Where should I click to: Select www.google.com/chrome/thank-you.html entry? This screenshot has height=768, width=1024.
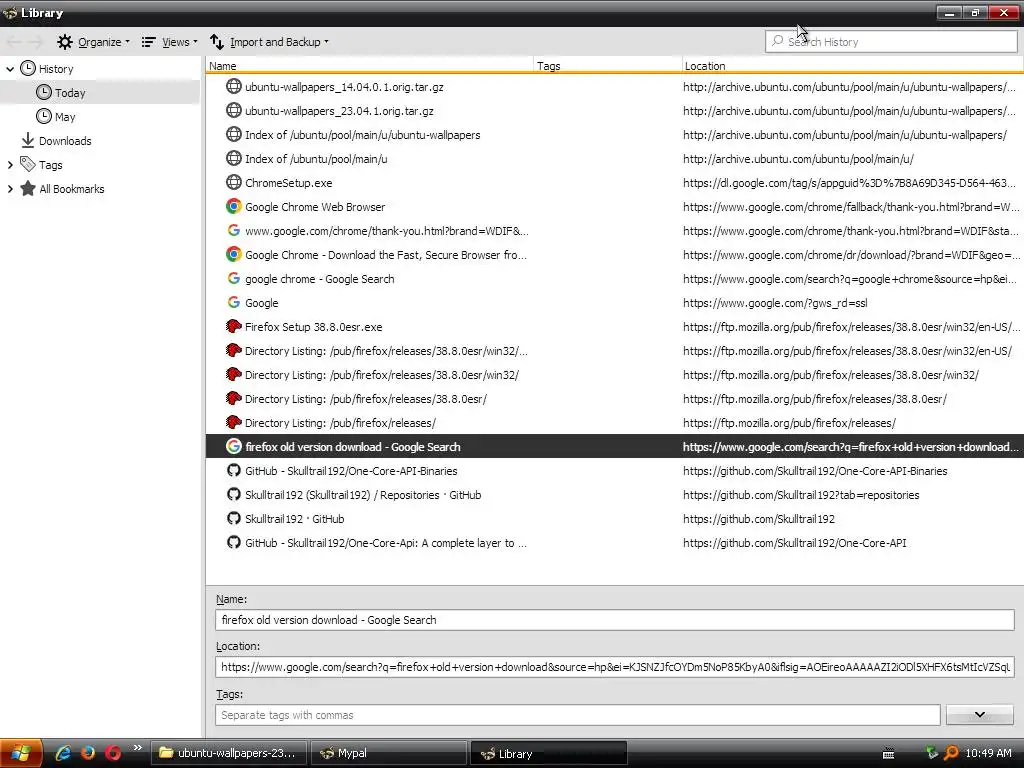point(615,231)
